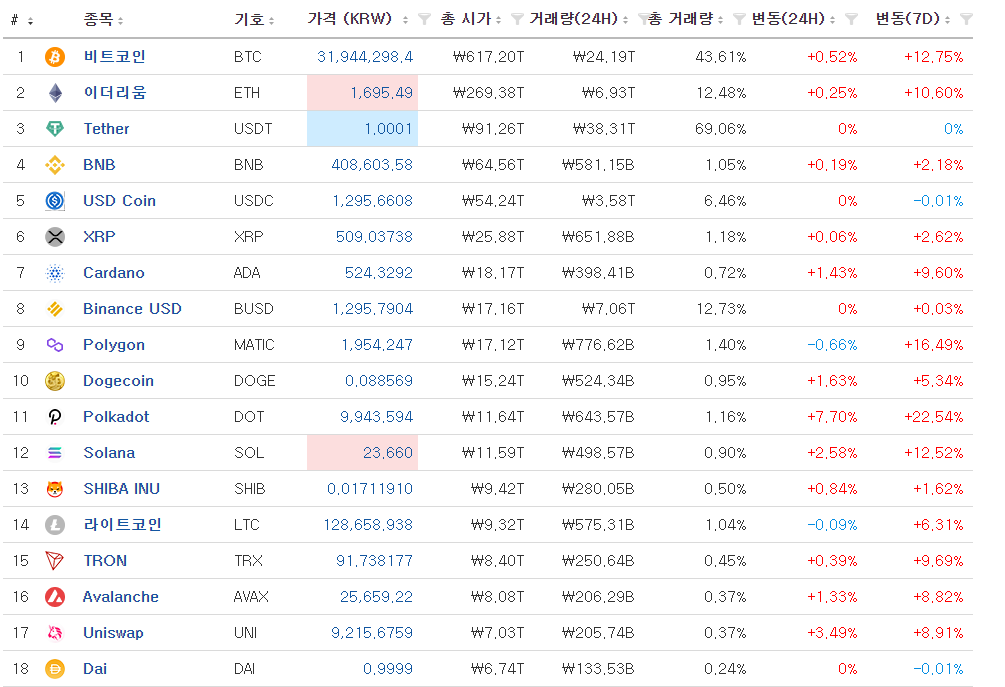The image size is (1005, 687).
Task: Sort table by 기호 symbol column
Action: [272, 21]
